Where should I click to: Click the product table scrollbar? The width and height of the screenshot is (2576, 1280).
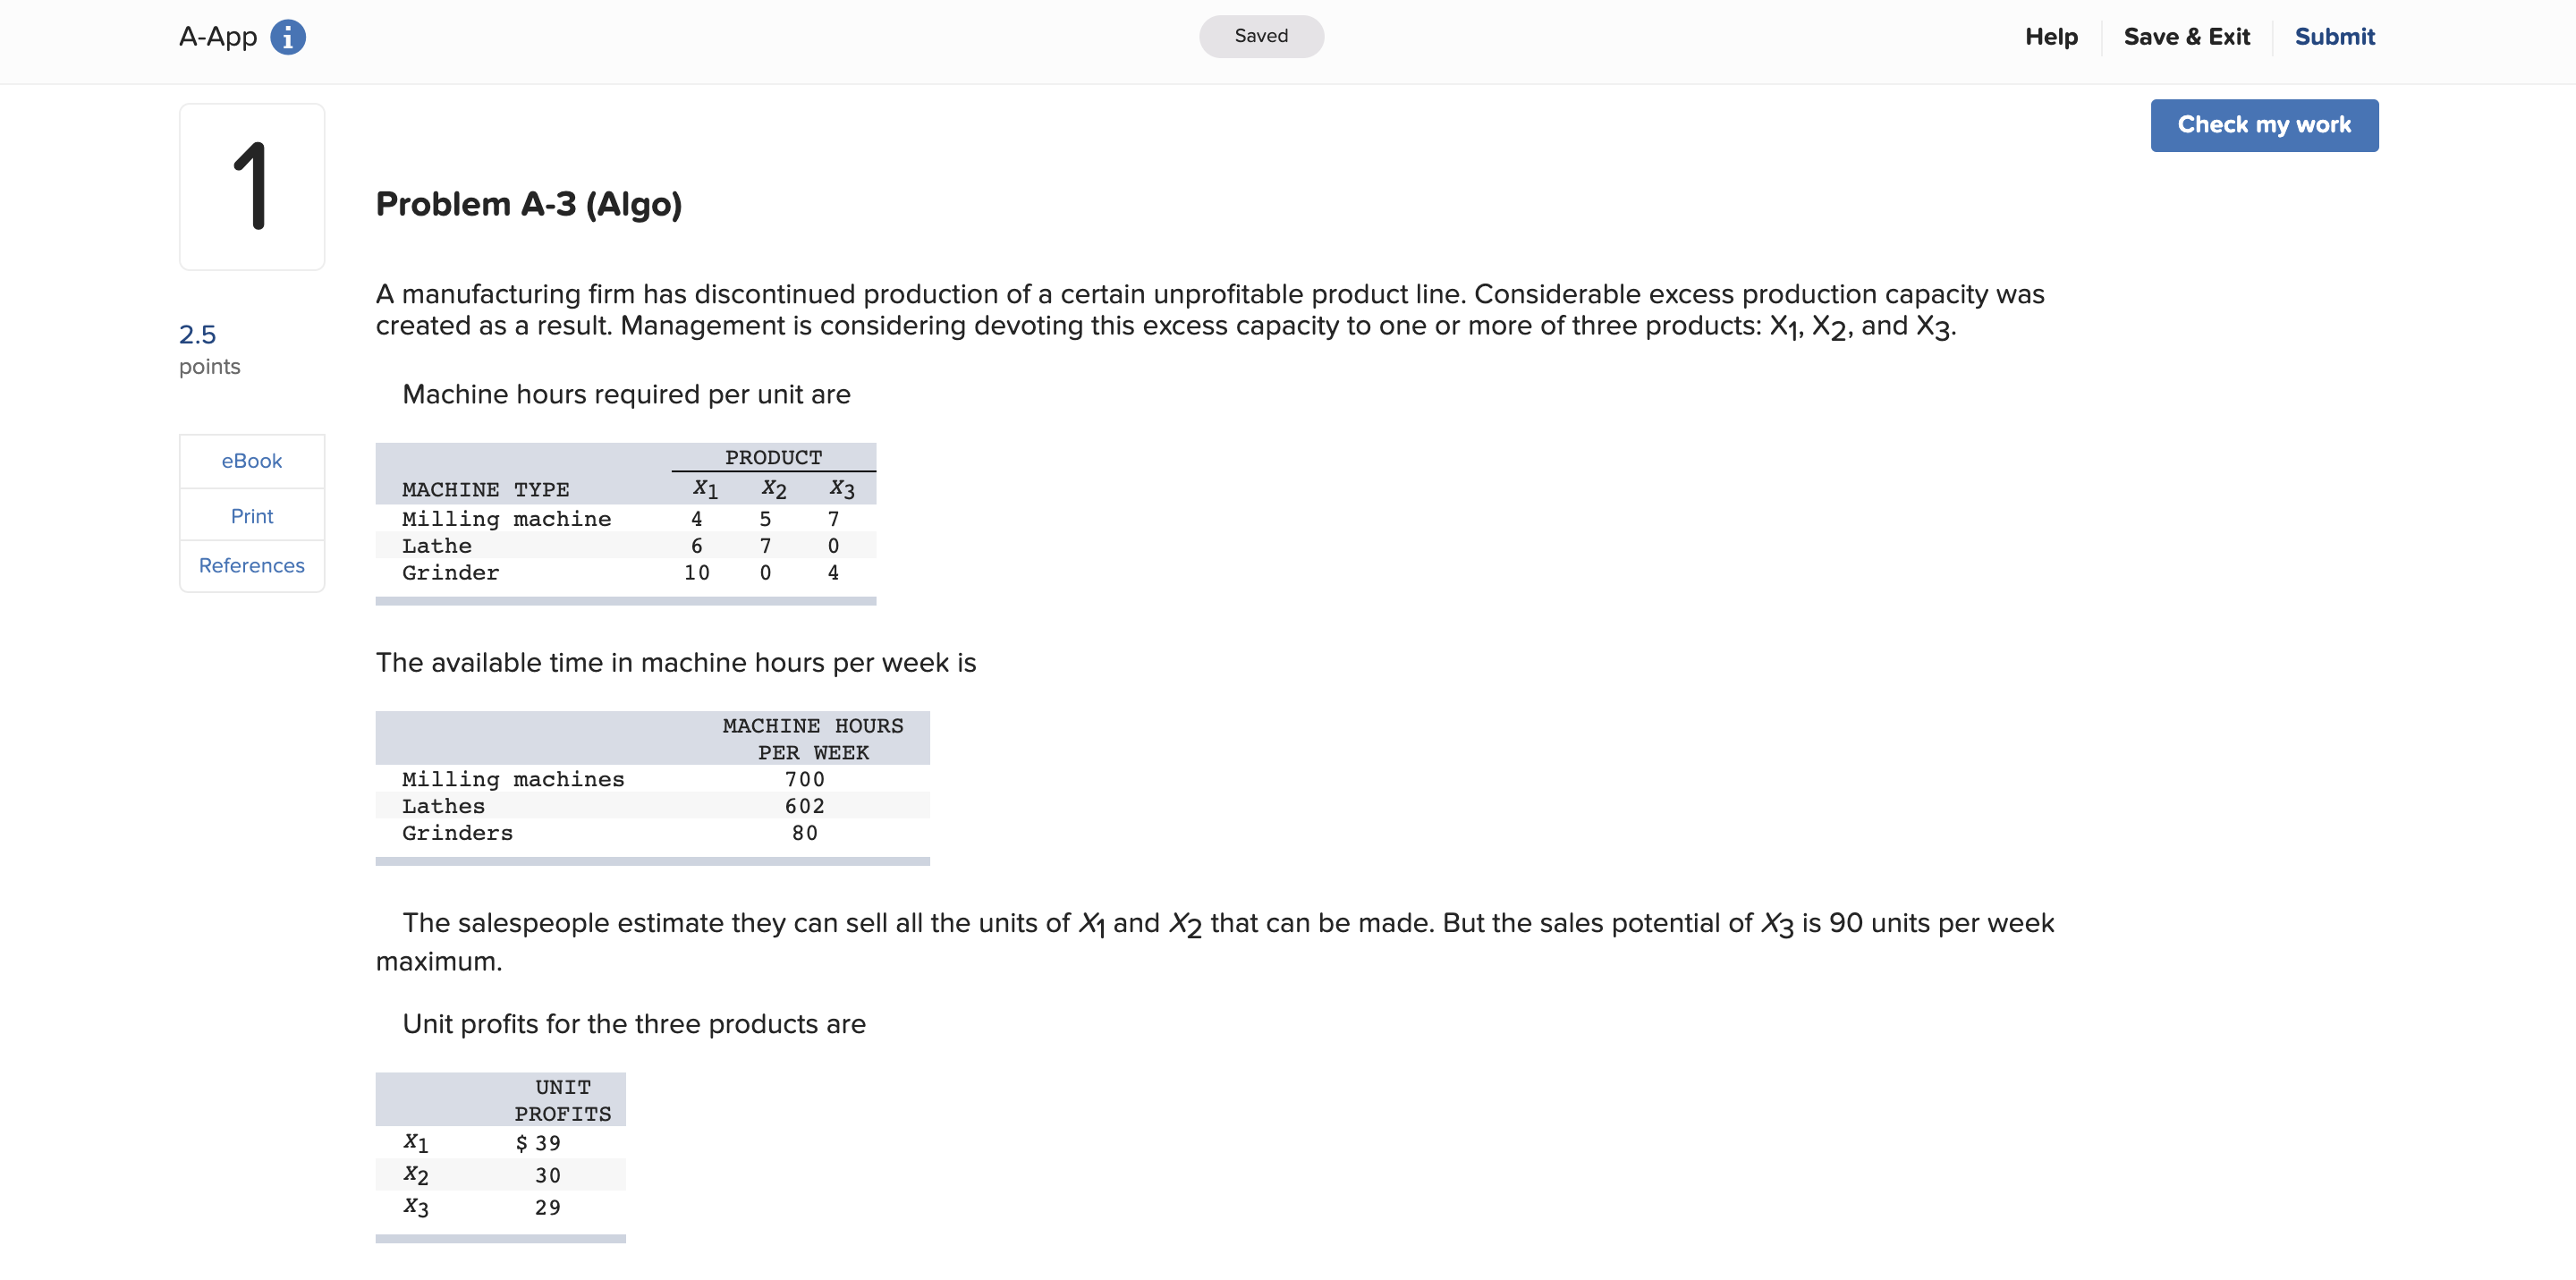[625, 601]
